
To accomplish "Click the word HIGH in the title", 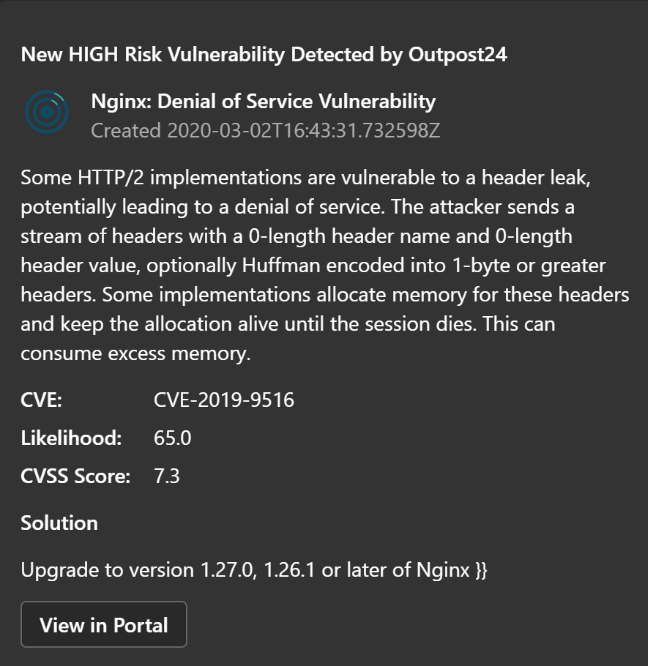I will pyautogui.click(x=90, y=54).
